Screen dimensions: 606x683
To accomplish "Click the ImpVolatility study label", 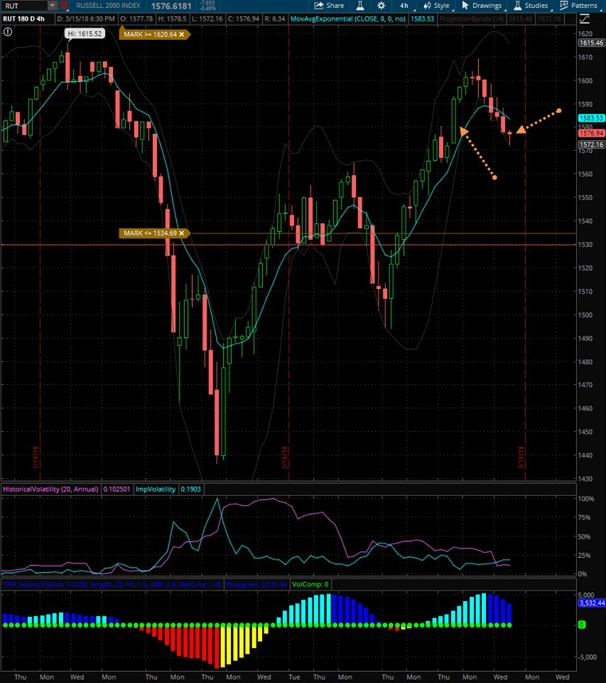I will [x=155, y=489].
